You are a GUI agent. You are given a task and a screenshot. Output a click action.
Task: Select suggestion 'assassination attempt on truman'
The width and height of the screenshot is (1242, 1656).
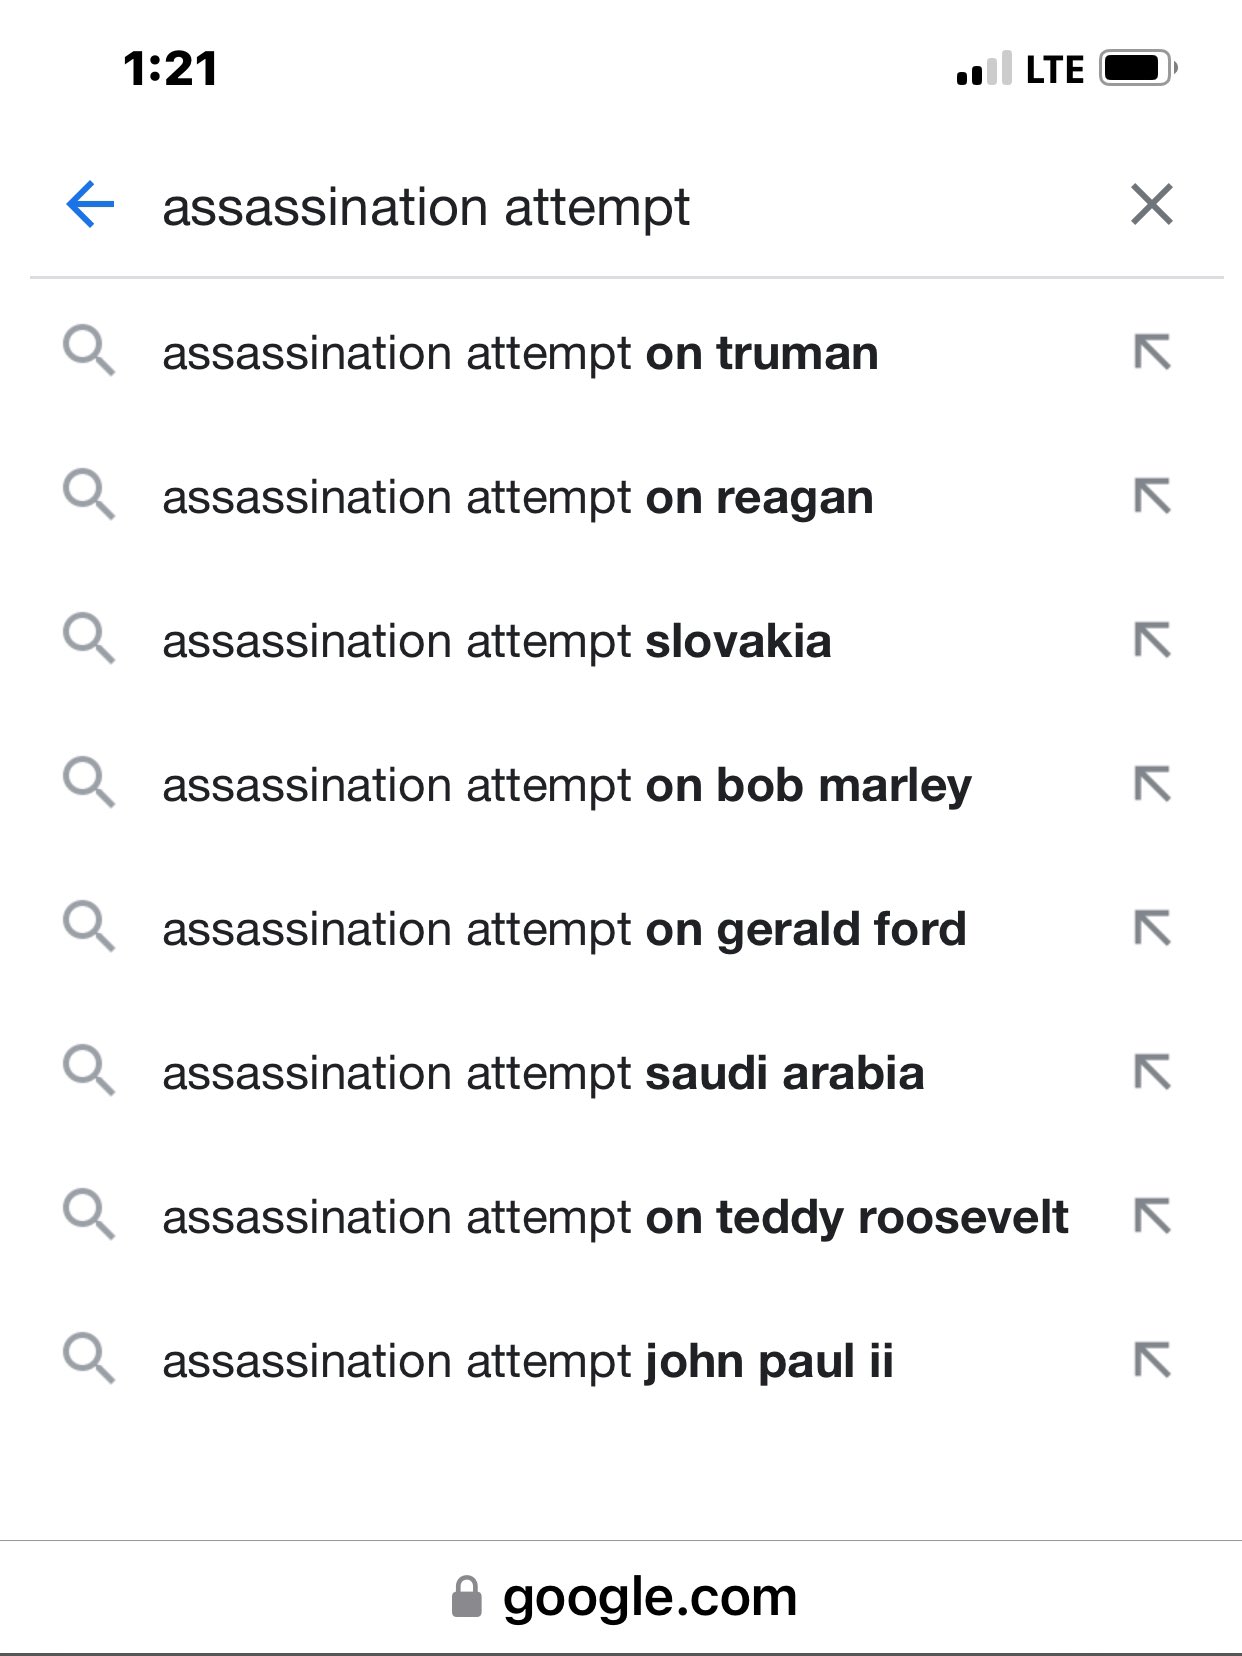coord(520,354)
